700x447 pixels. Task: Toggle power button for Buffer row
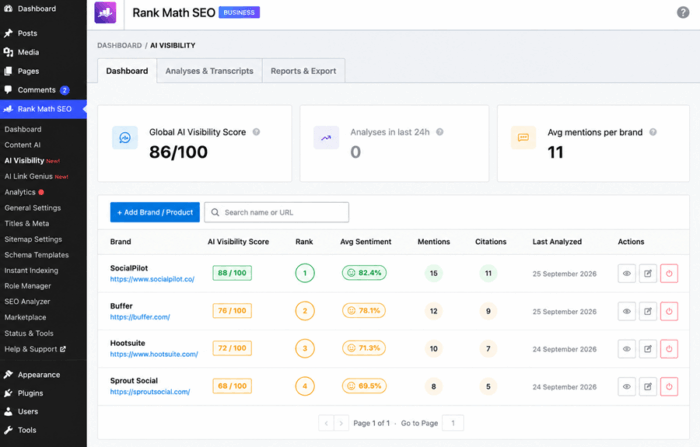(669, 311)
